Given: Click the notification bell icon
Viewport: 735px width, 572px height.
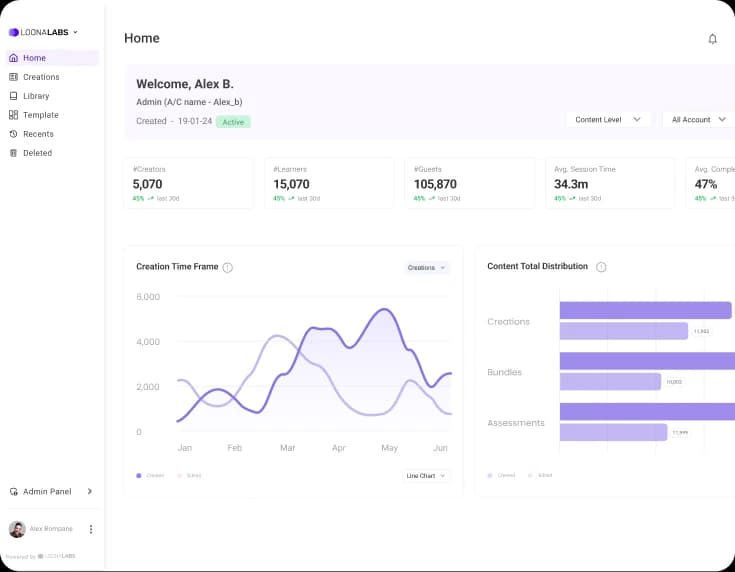Looking at the screenshot, I should pyautogui.click(x=712, y=39).
